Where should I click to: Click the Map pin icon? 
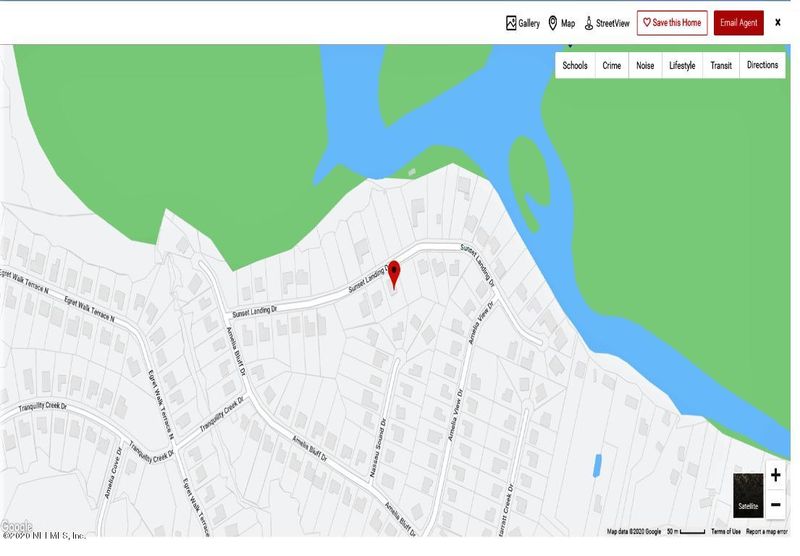tap(553, 23)
